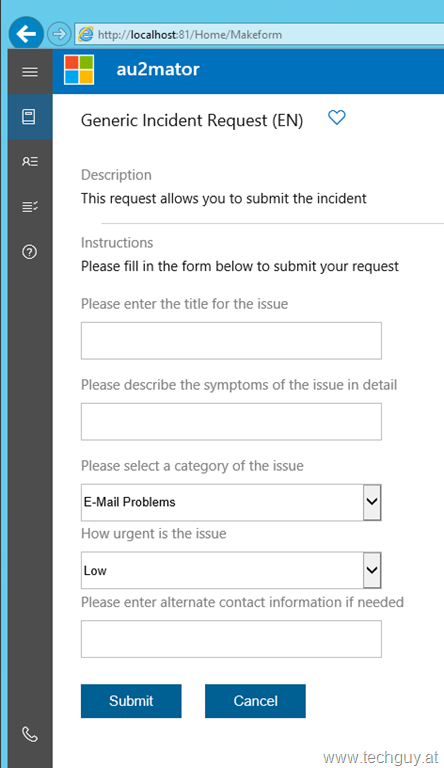Click the Internet Explorer icon in the address bar

pos(86,34)
